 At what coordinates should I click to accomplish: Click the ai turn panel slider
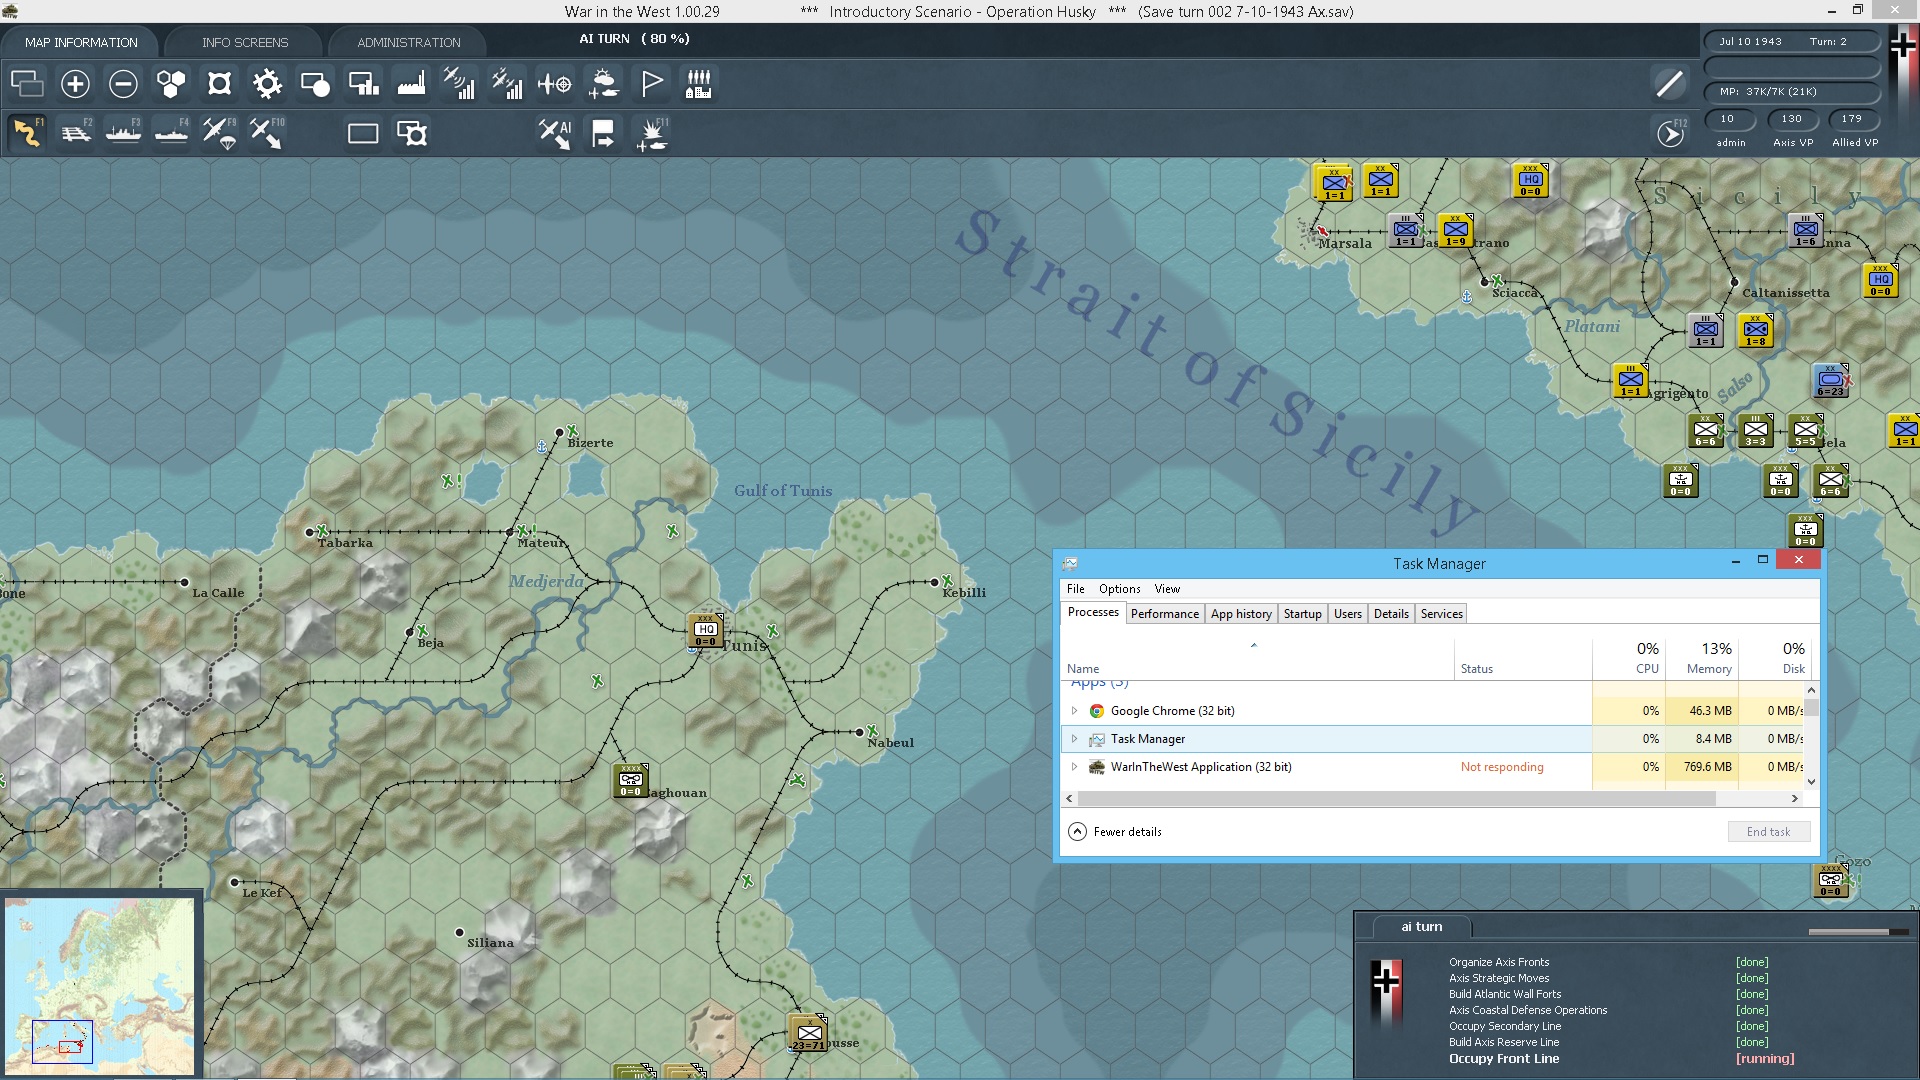click(1858, 932)
